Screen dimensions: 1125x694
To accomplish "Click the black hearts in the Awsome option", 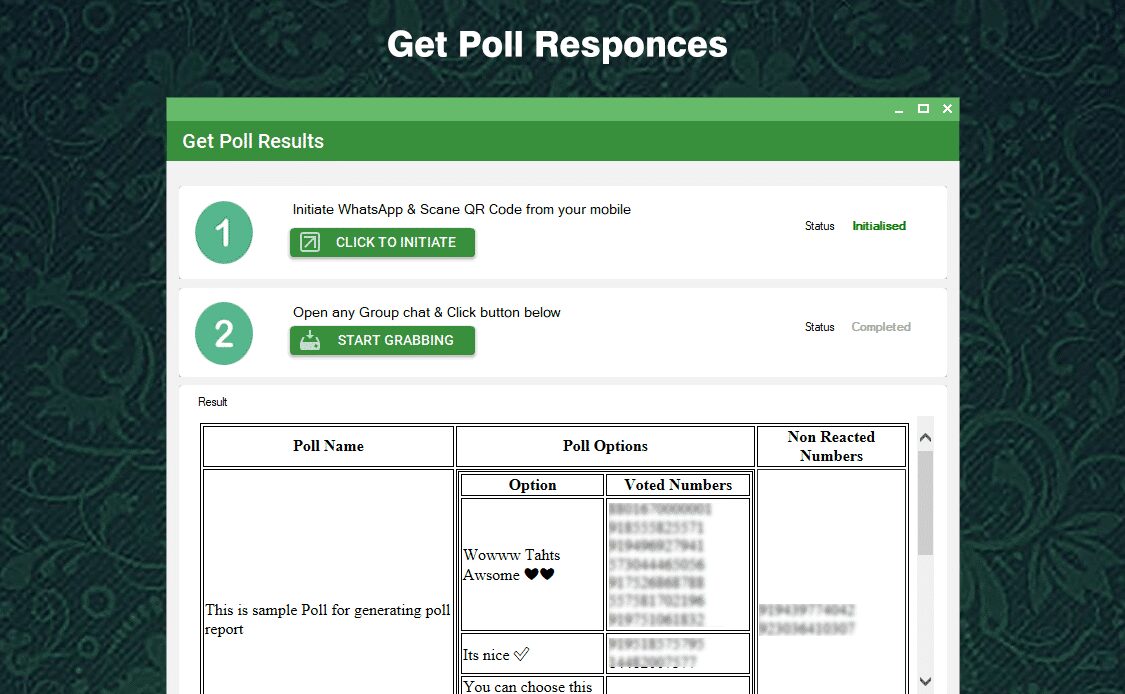I will 539,575.
